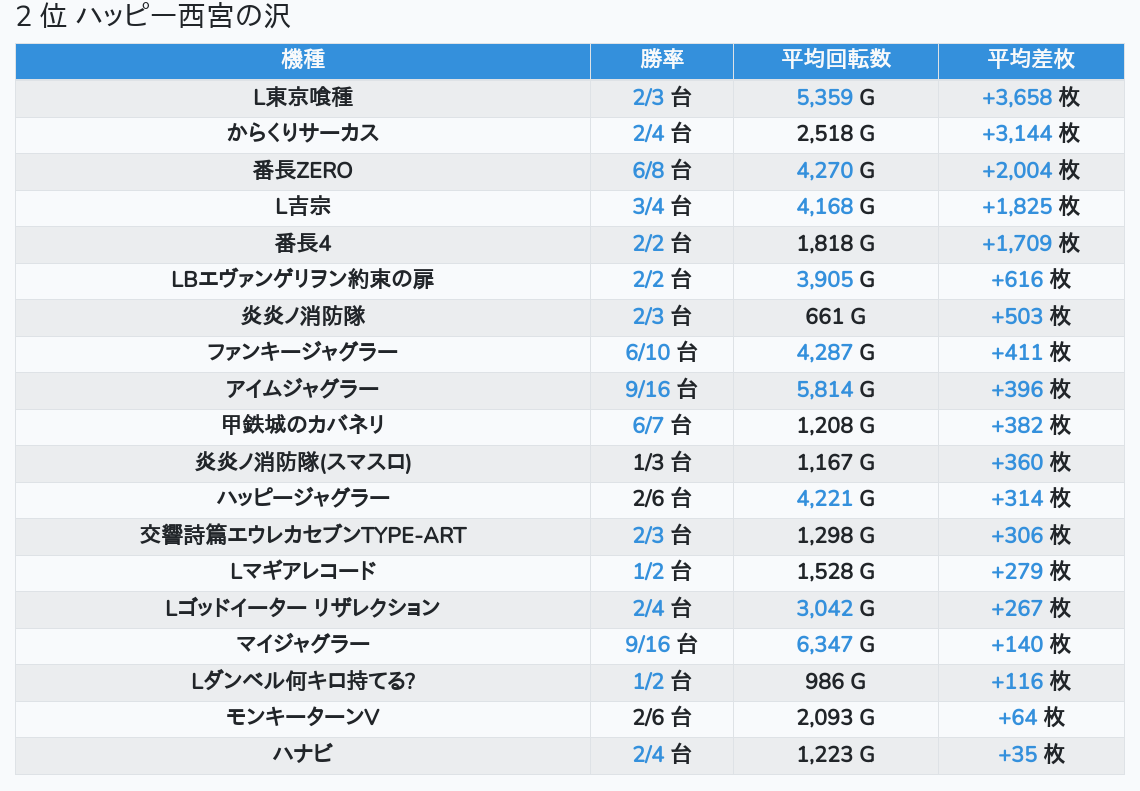Click the 6/10 台 win rate for ファンキージャグラー
The image size is (1140, 791).
(662, 353)
